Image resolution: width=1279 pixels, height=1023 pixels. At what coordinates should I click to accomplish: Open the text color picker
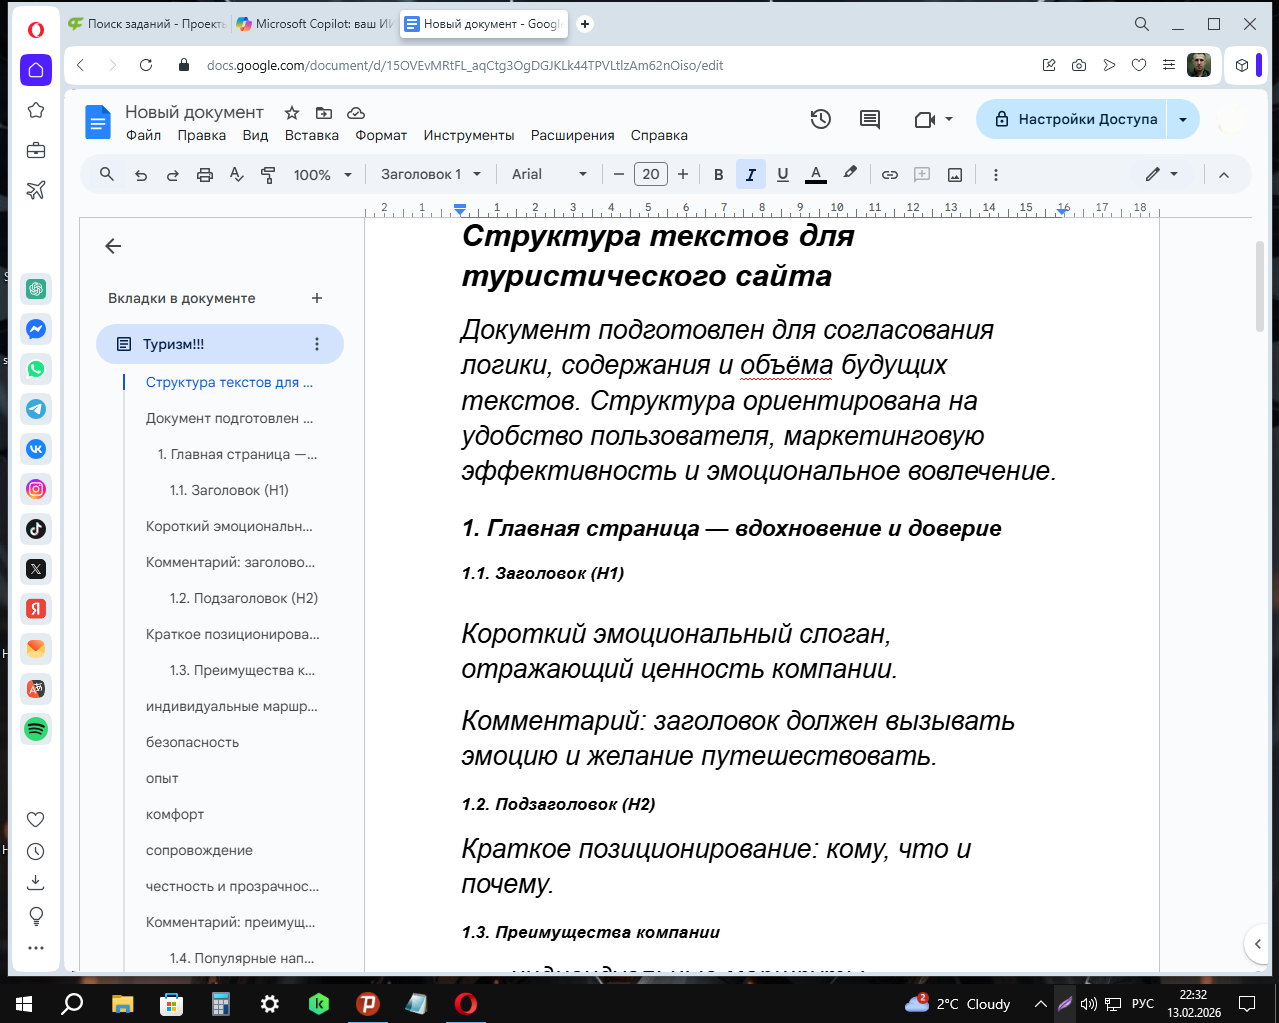[x=815, y=174]
